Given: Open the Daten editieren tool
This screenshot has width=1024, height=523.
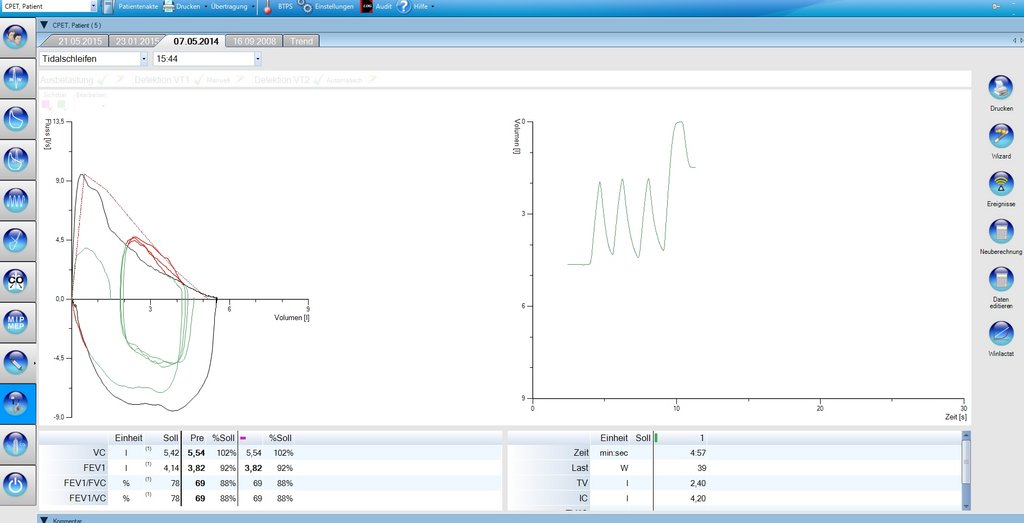Looking at the screenshot, I should click(x=1001, y=280).
